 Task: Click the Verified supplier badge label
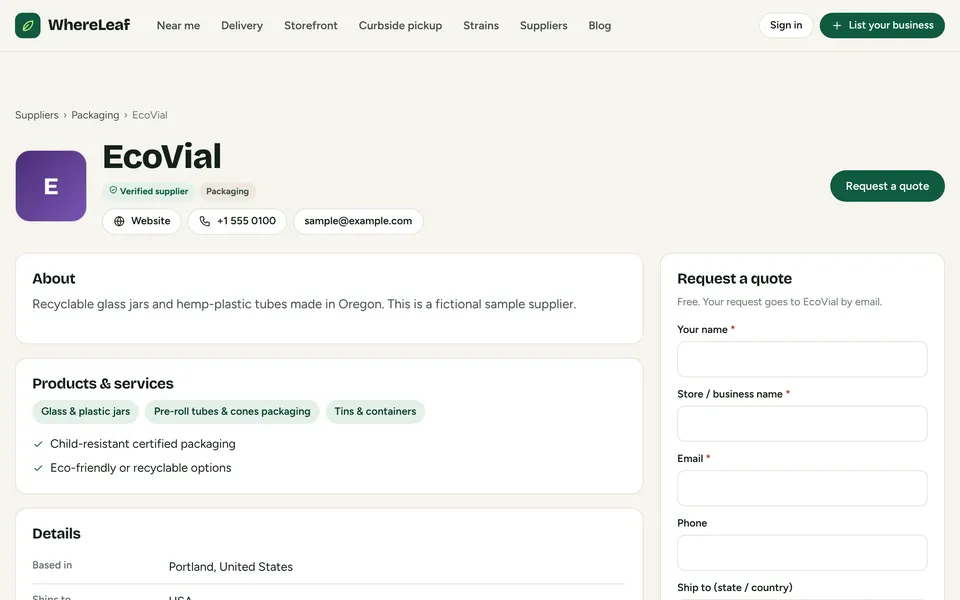tap(154, 191)
